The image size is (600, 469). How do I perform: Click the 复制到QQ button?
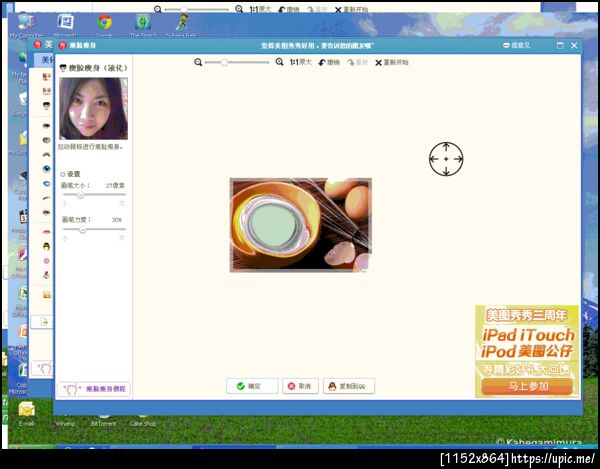pos(349,386)
